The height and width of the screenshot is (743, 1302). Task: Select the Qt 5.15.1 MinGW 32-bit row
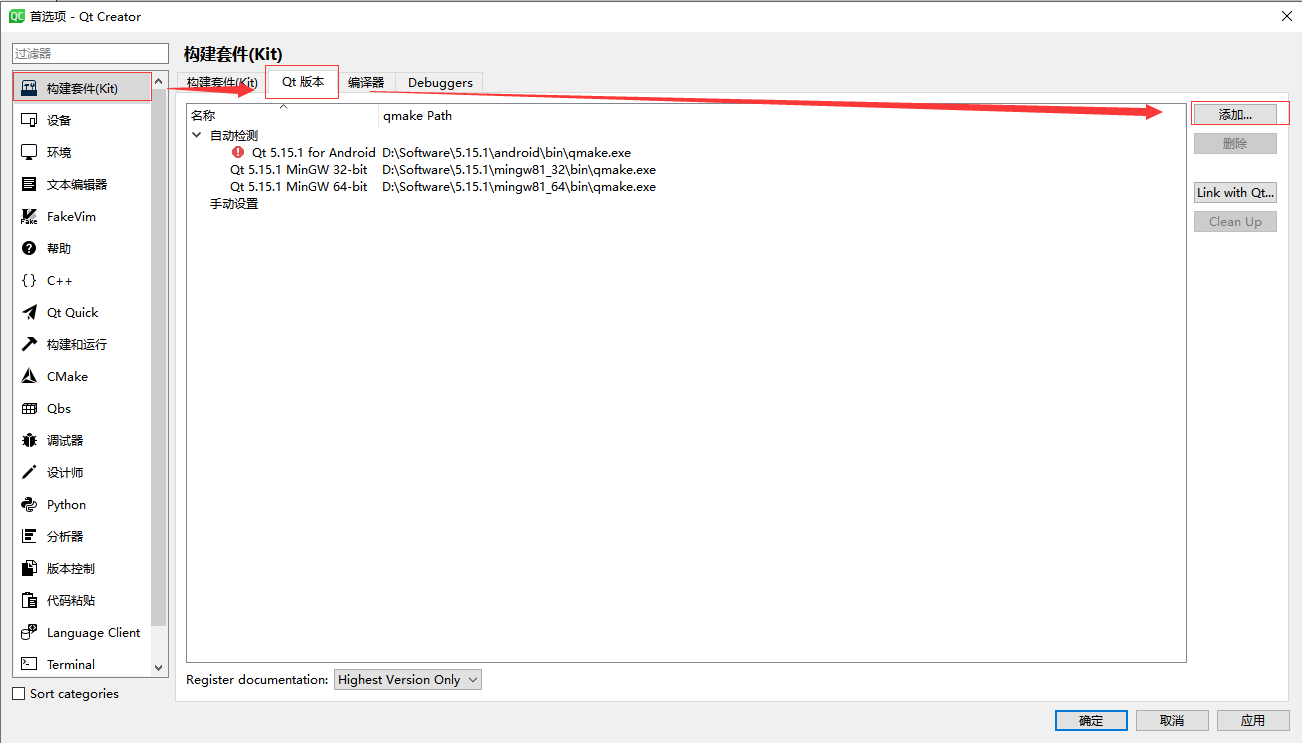(298, 170)
